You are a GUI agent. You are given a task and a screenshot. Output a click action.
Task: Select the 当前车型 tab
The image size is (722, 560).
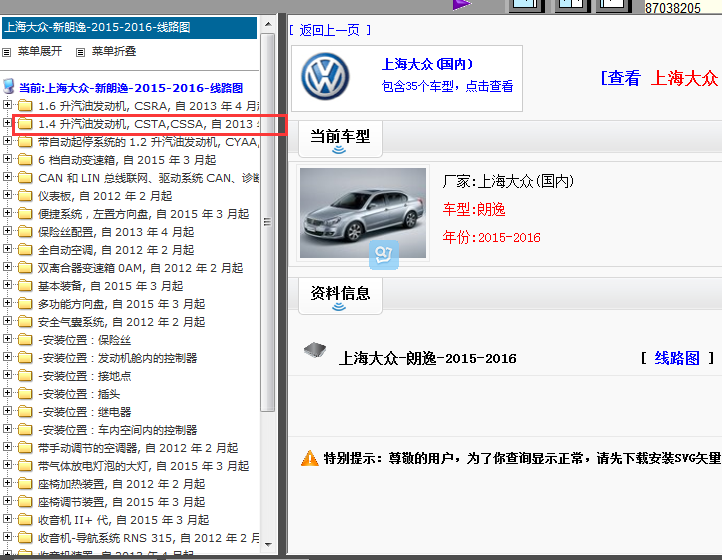tap(340, 139)
